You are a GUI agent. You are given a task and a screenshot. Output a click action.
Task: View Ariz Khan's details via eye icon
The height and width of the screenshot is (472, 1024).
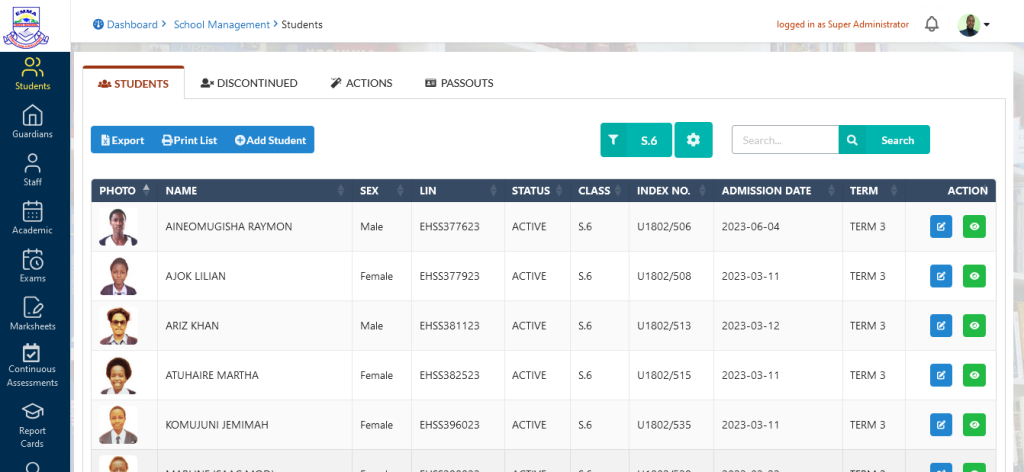(974, 326)
